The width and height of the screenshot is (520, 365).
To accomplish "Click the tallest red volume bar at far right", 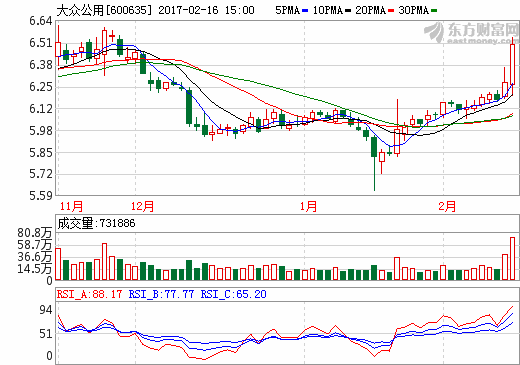I will point(512,258).
